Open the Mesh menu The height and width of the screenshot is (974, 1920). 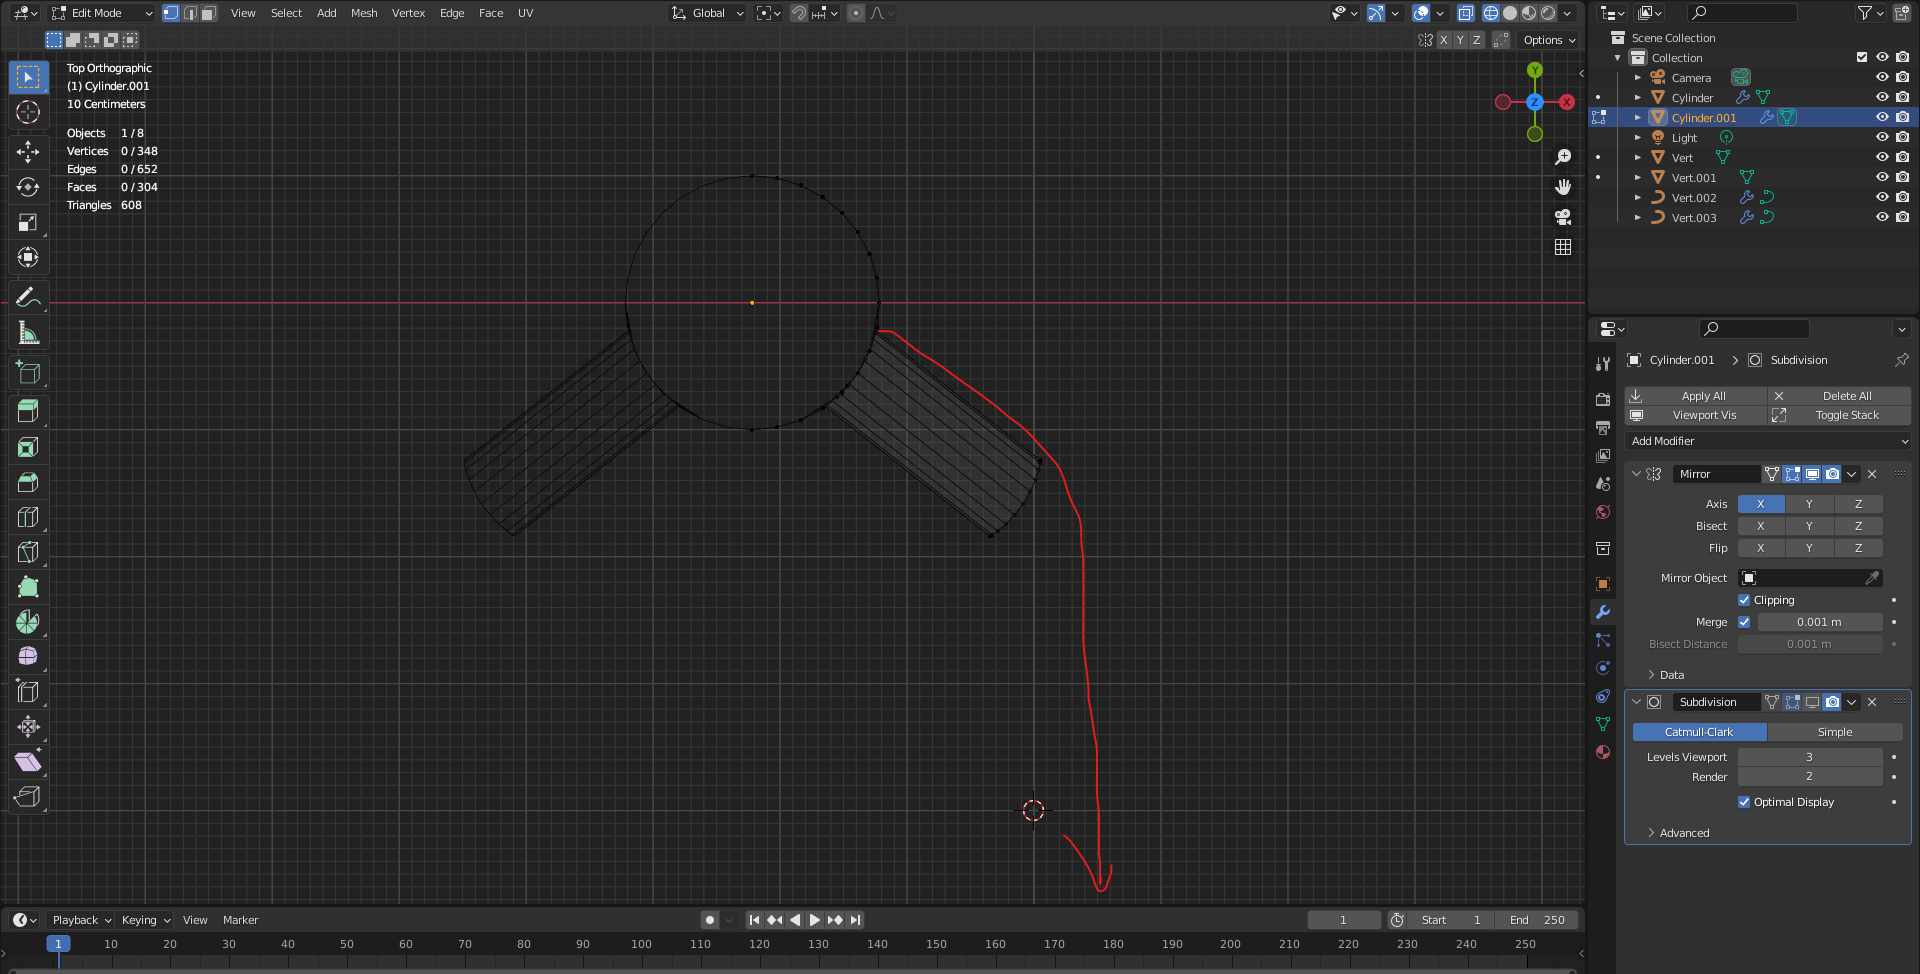click(x=364, y=13)
